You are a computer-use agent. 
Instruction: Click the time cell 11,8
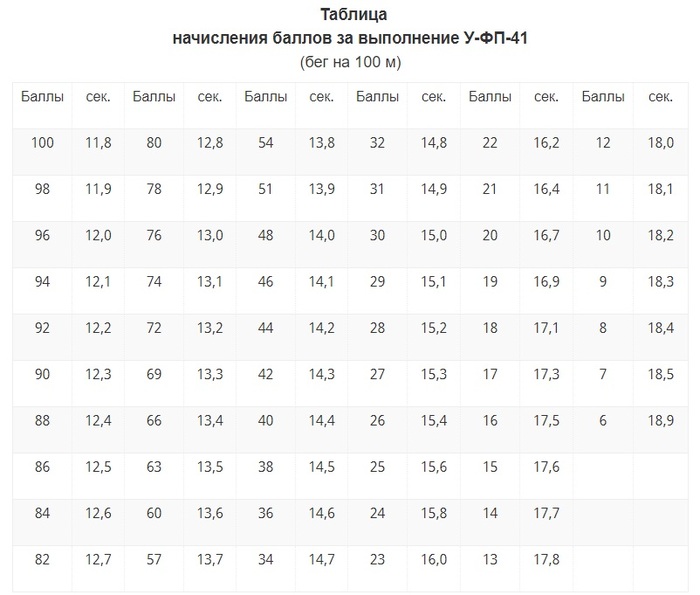(x=98, y=143)
